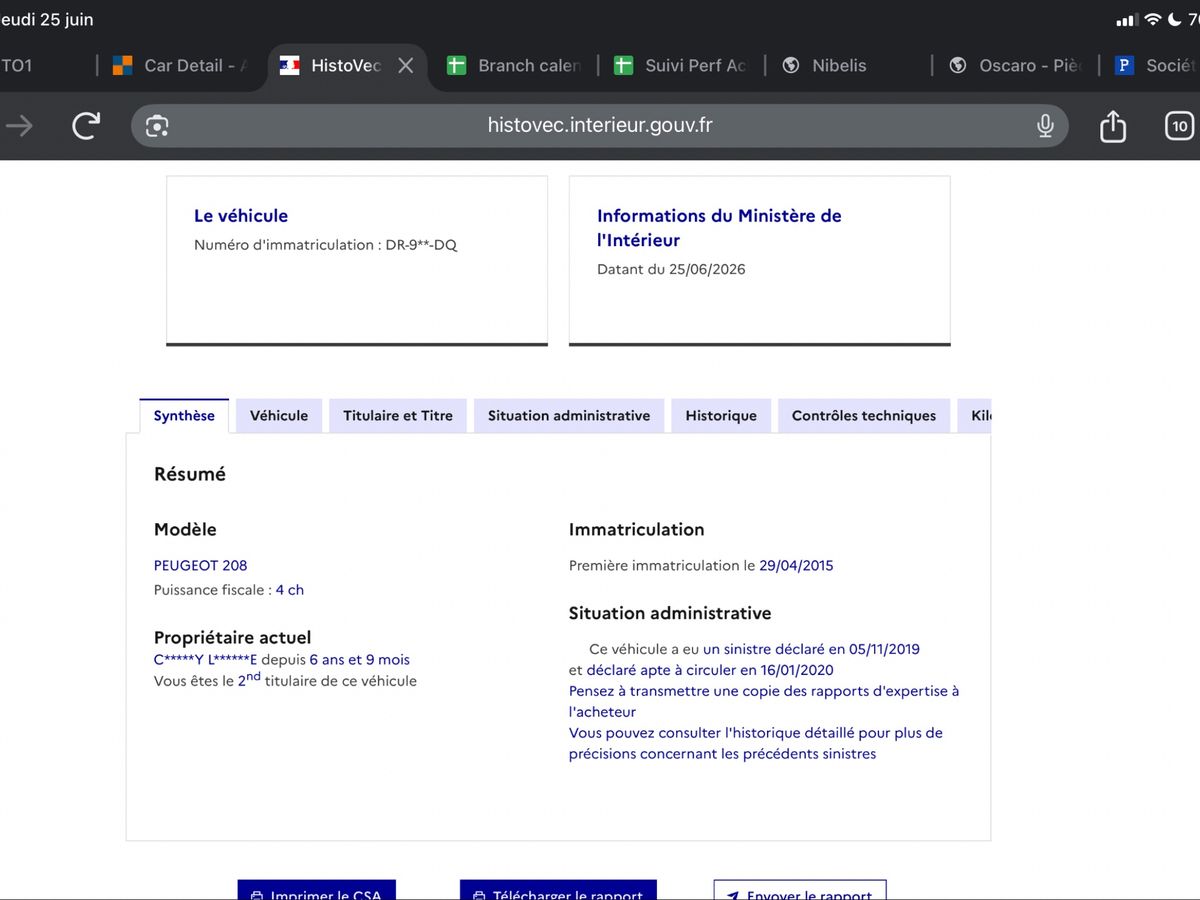Open the tab overview showing 10 tabs

pos(1180,125)
